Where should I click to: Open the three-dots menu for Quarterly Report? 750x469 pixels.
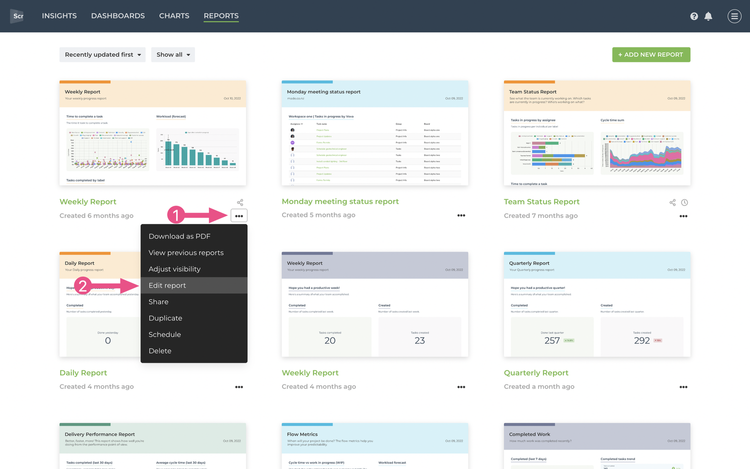click(683, 387)
